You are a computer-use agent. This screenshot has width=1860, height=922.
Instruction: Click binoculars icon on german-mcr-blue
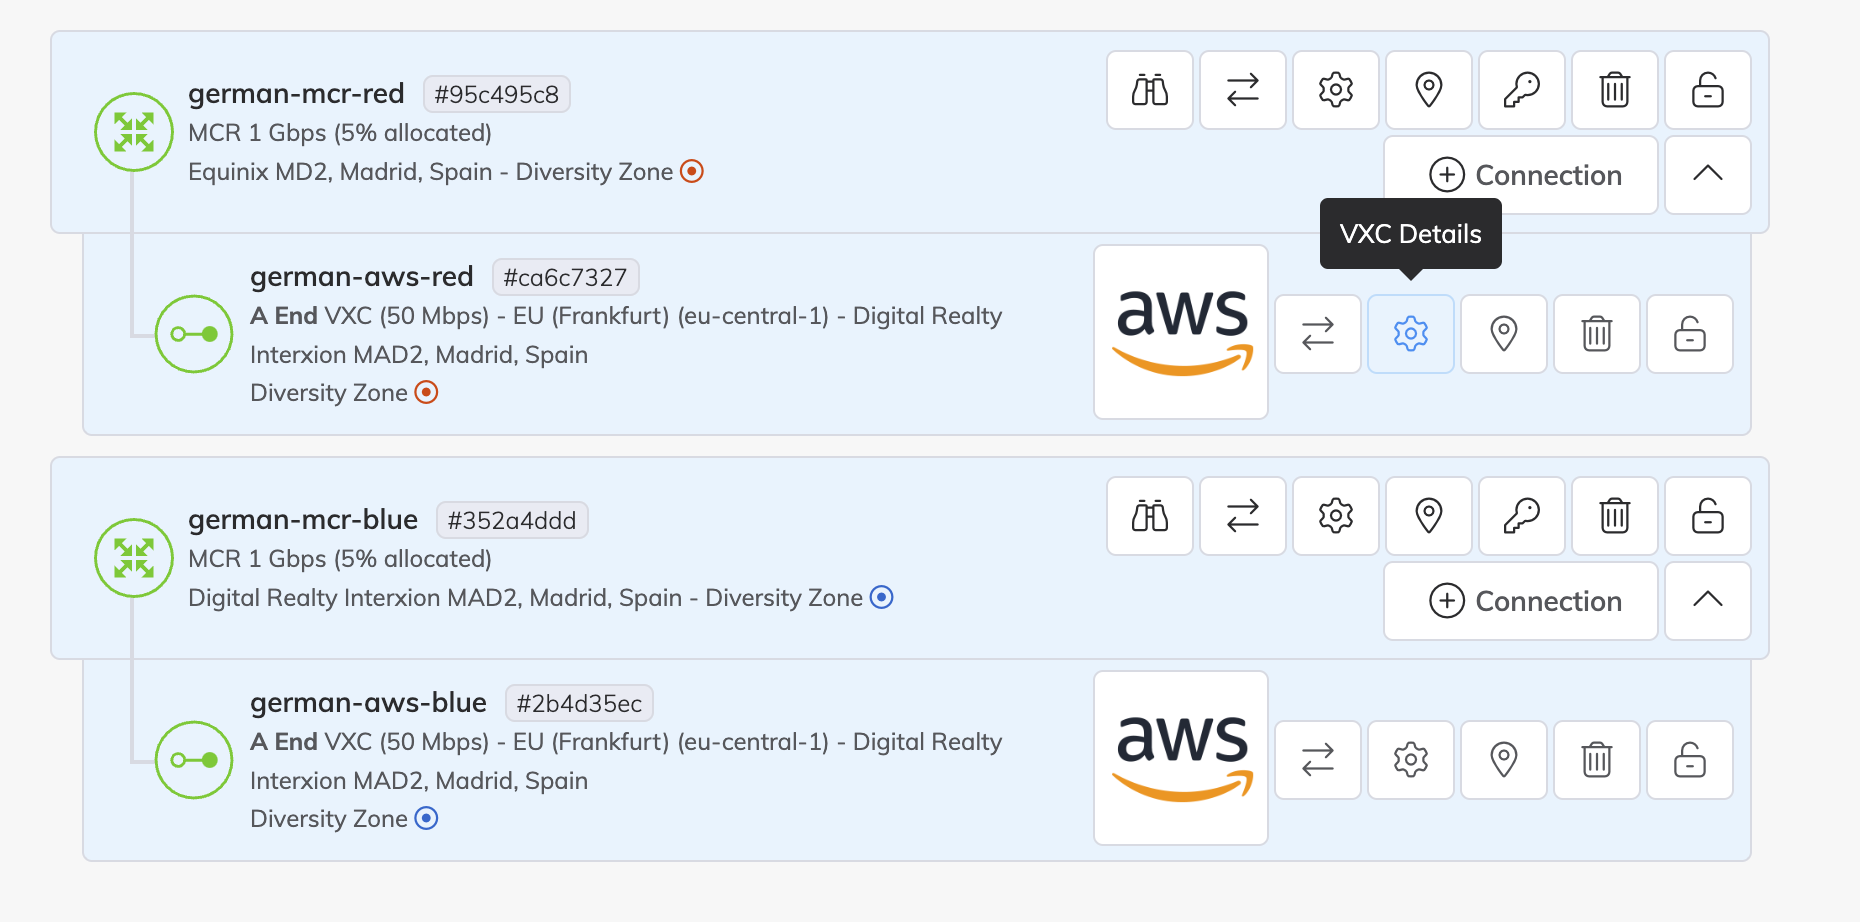coord(1150,516)
